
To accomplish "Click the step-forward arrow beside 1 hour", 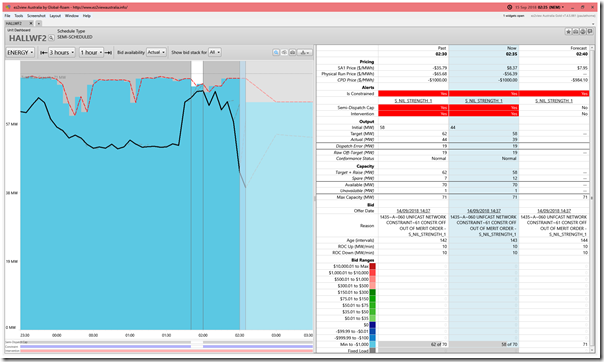I will pyautogui.click(x=108, y=52).
